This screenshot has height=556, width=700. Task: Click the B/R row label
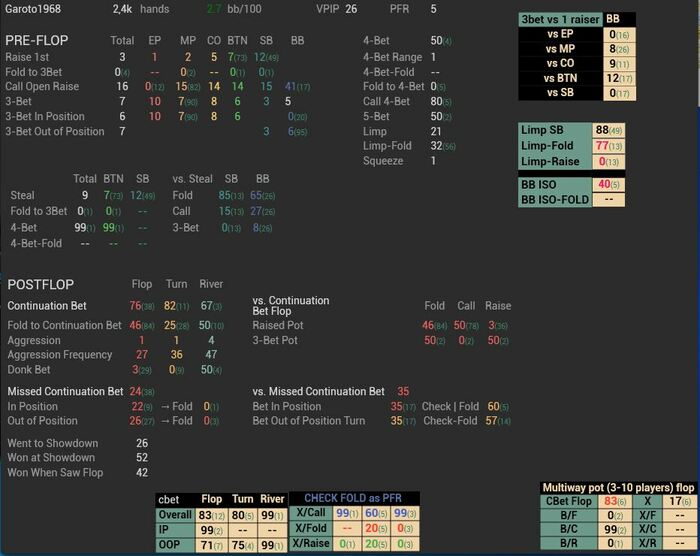[568, 543]
